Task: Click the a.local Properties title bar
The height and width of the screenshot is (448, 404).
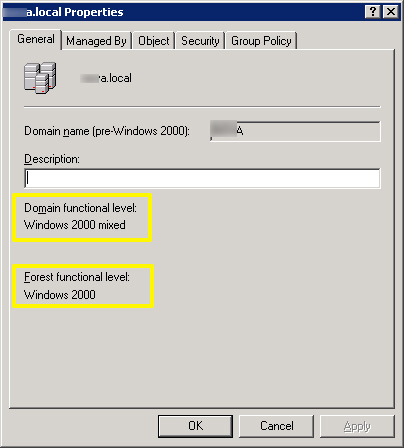Action: coord(183,12)
